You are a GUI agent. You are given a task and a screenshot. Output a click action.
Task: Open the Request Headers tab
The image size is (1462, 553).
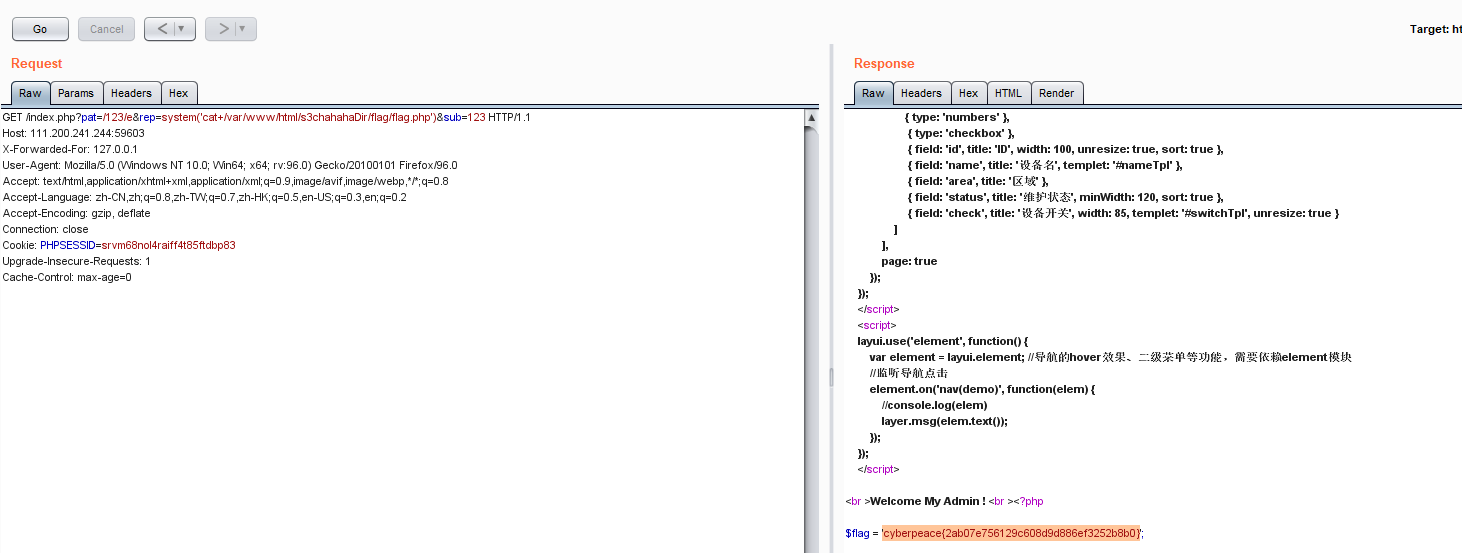tap(131, 93)
